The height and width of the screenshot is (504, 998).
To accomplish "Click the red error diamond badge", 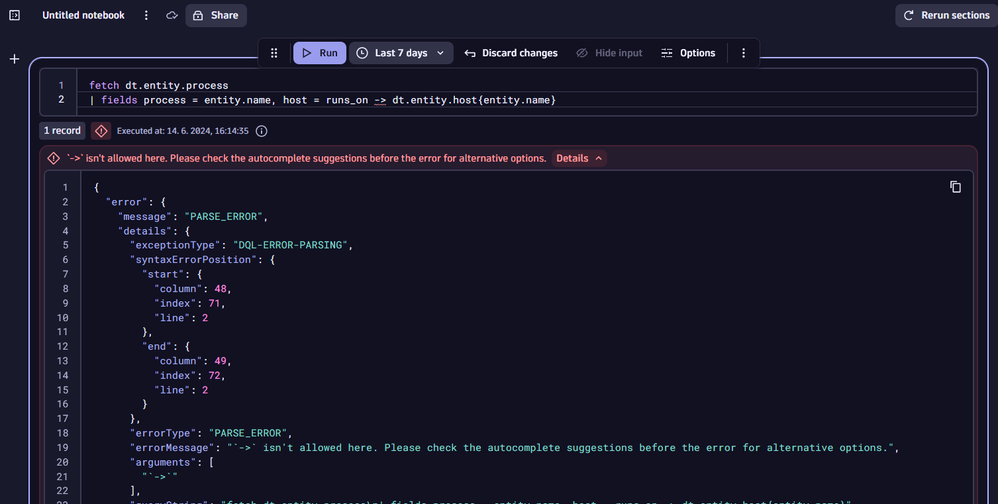I will pyautogui.click(x=101, y=131).
